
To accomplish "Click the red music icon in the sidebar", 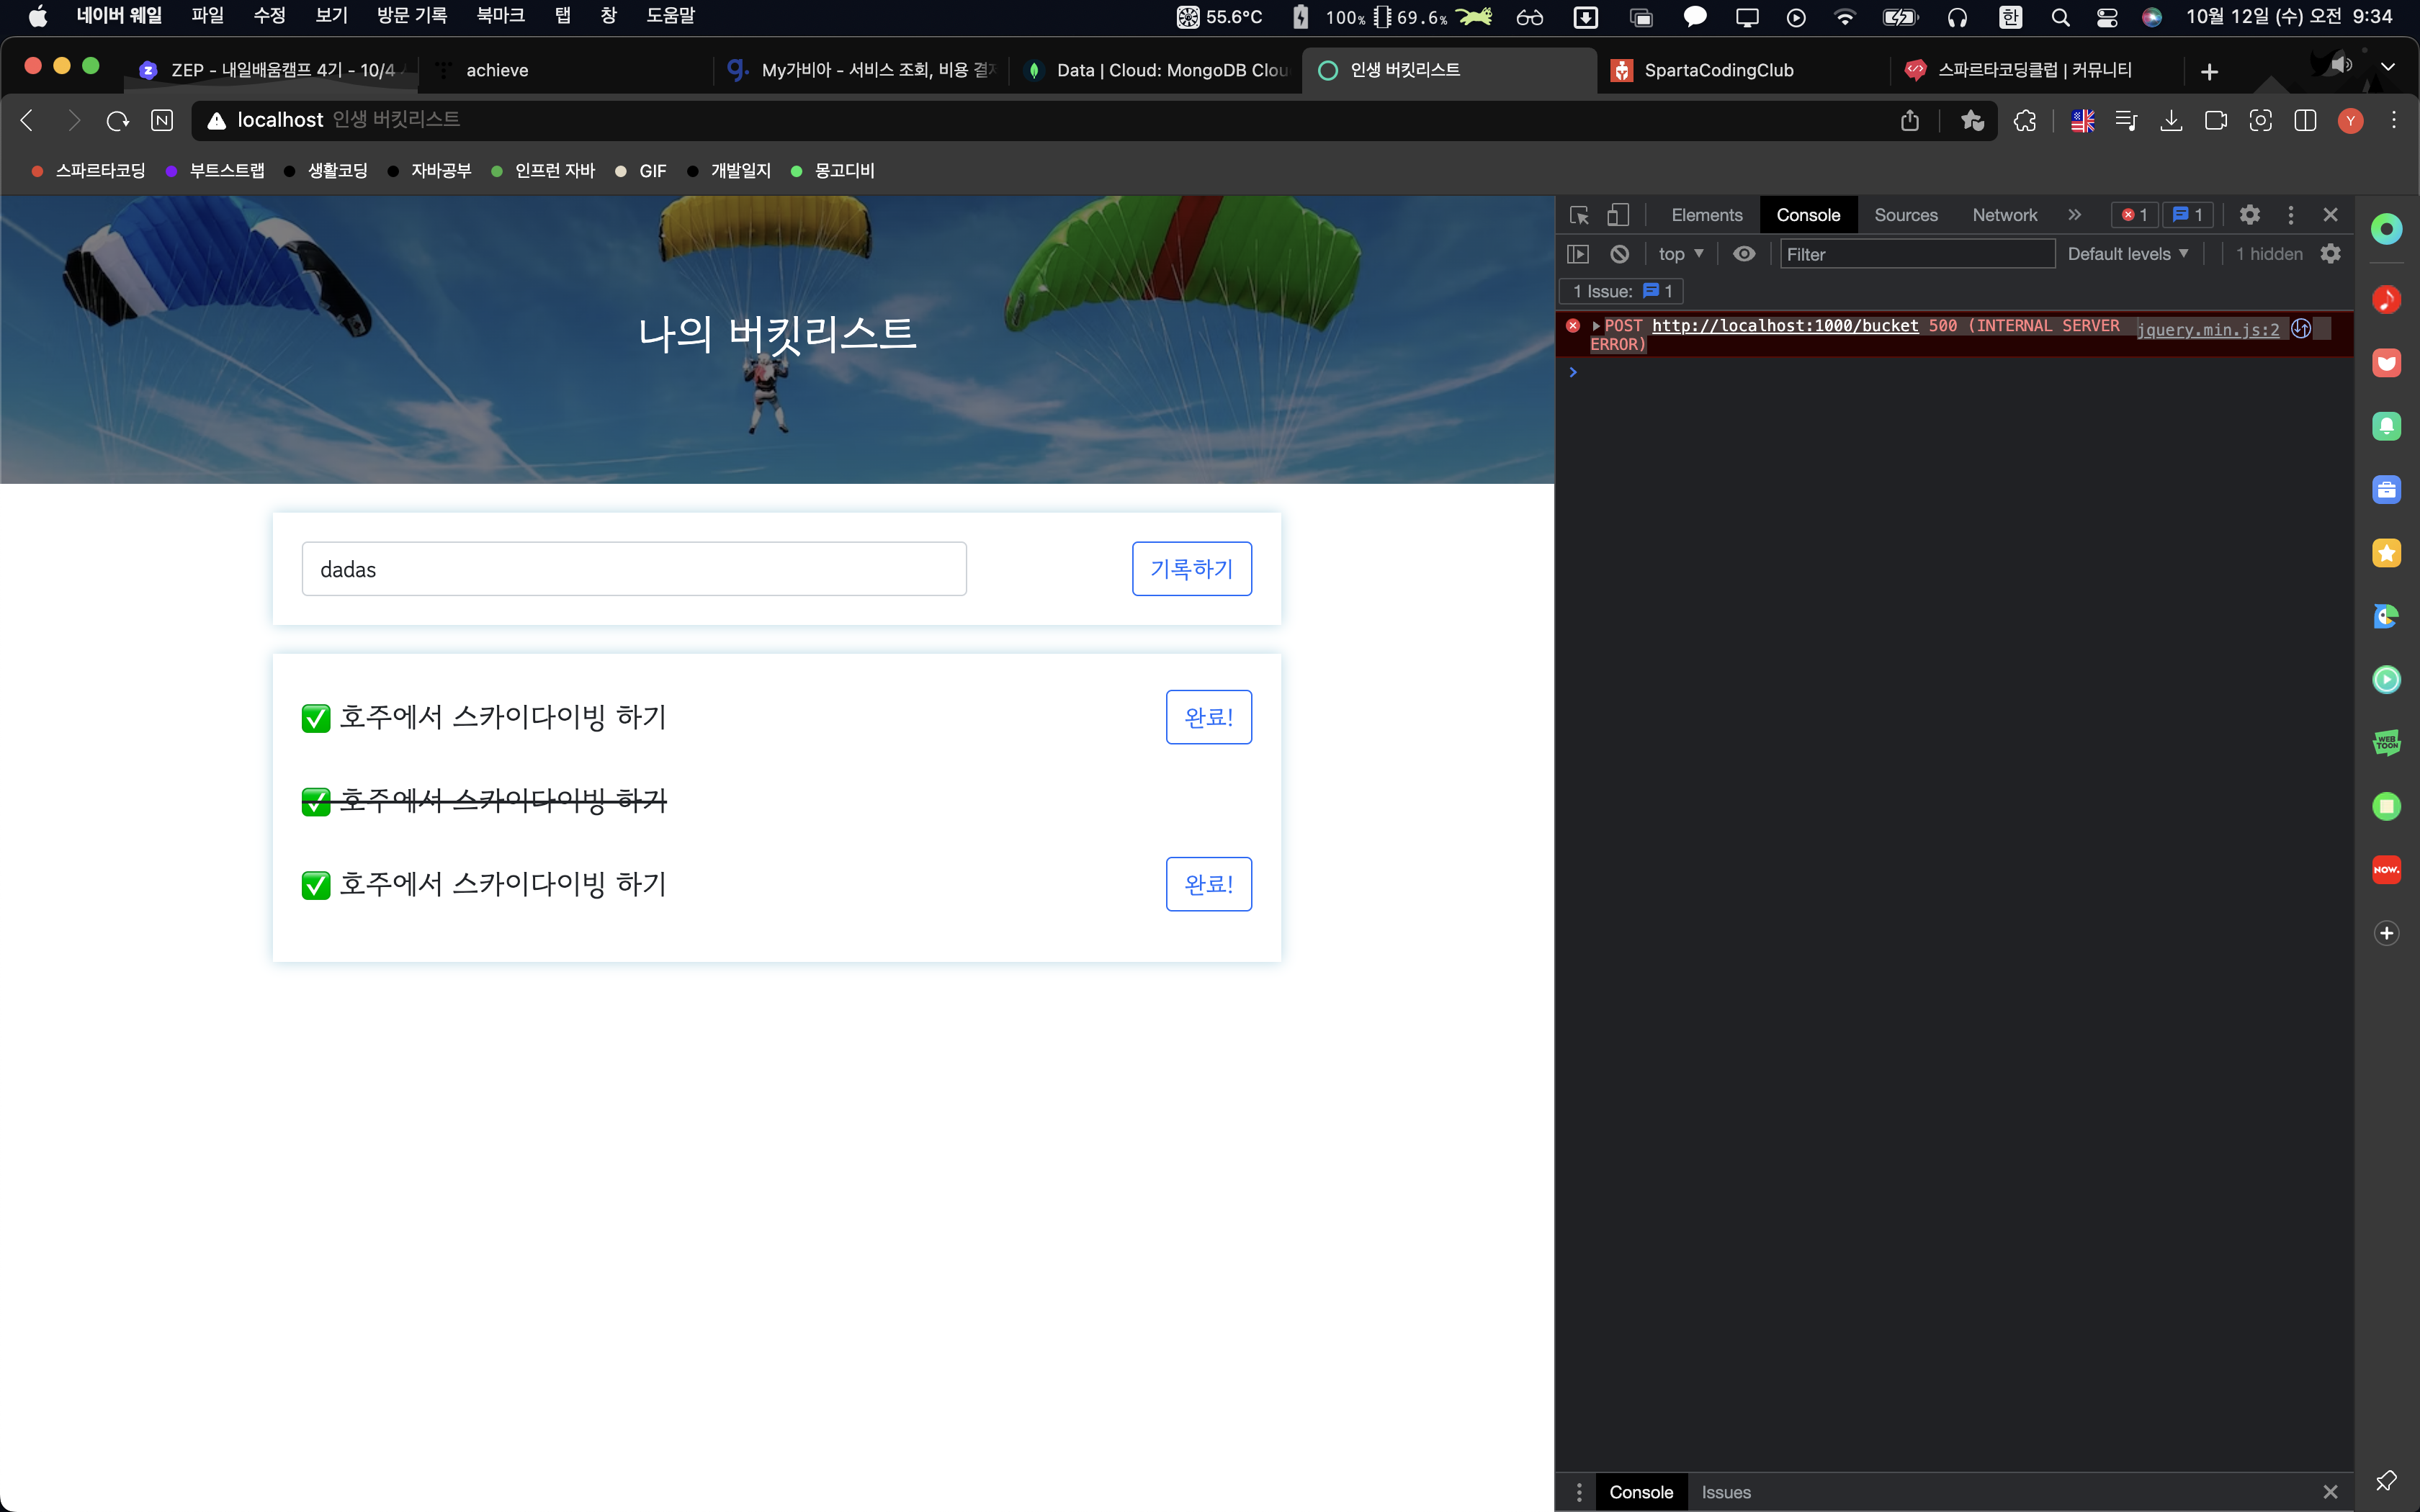I will coord(2386,299).
